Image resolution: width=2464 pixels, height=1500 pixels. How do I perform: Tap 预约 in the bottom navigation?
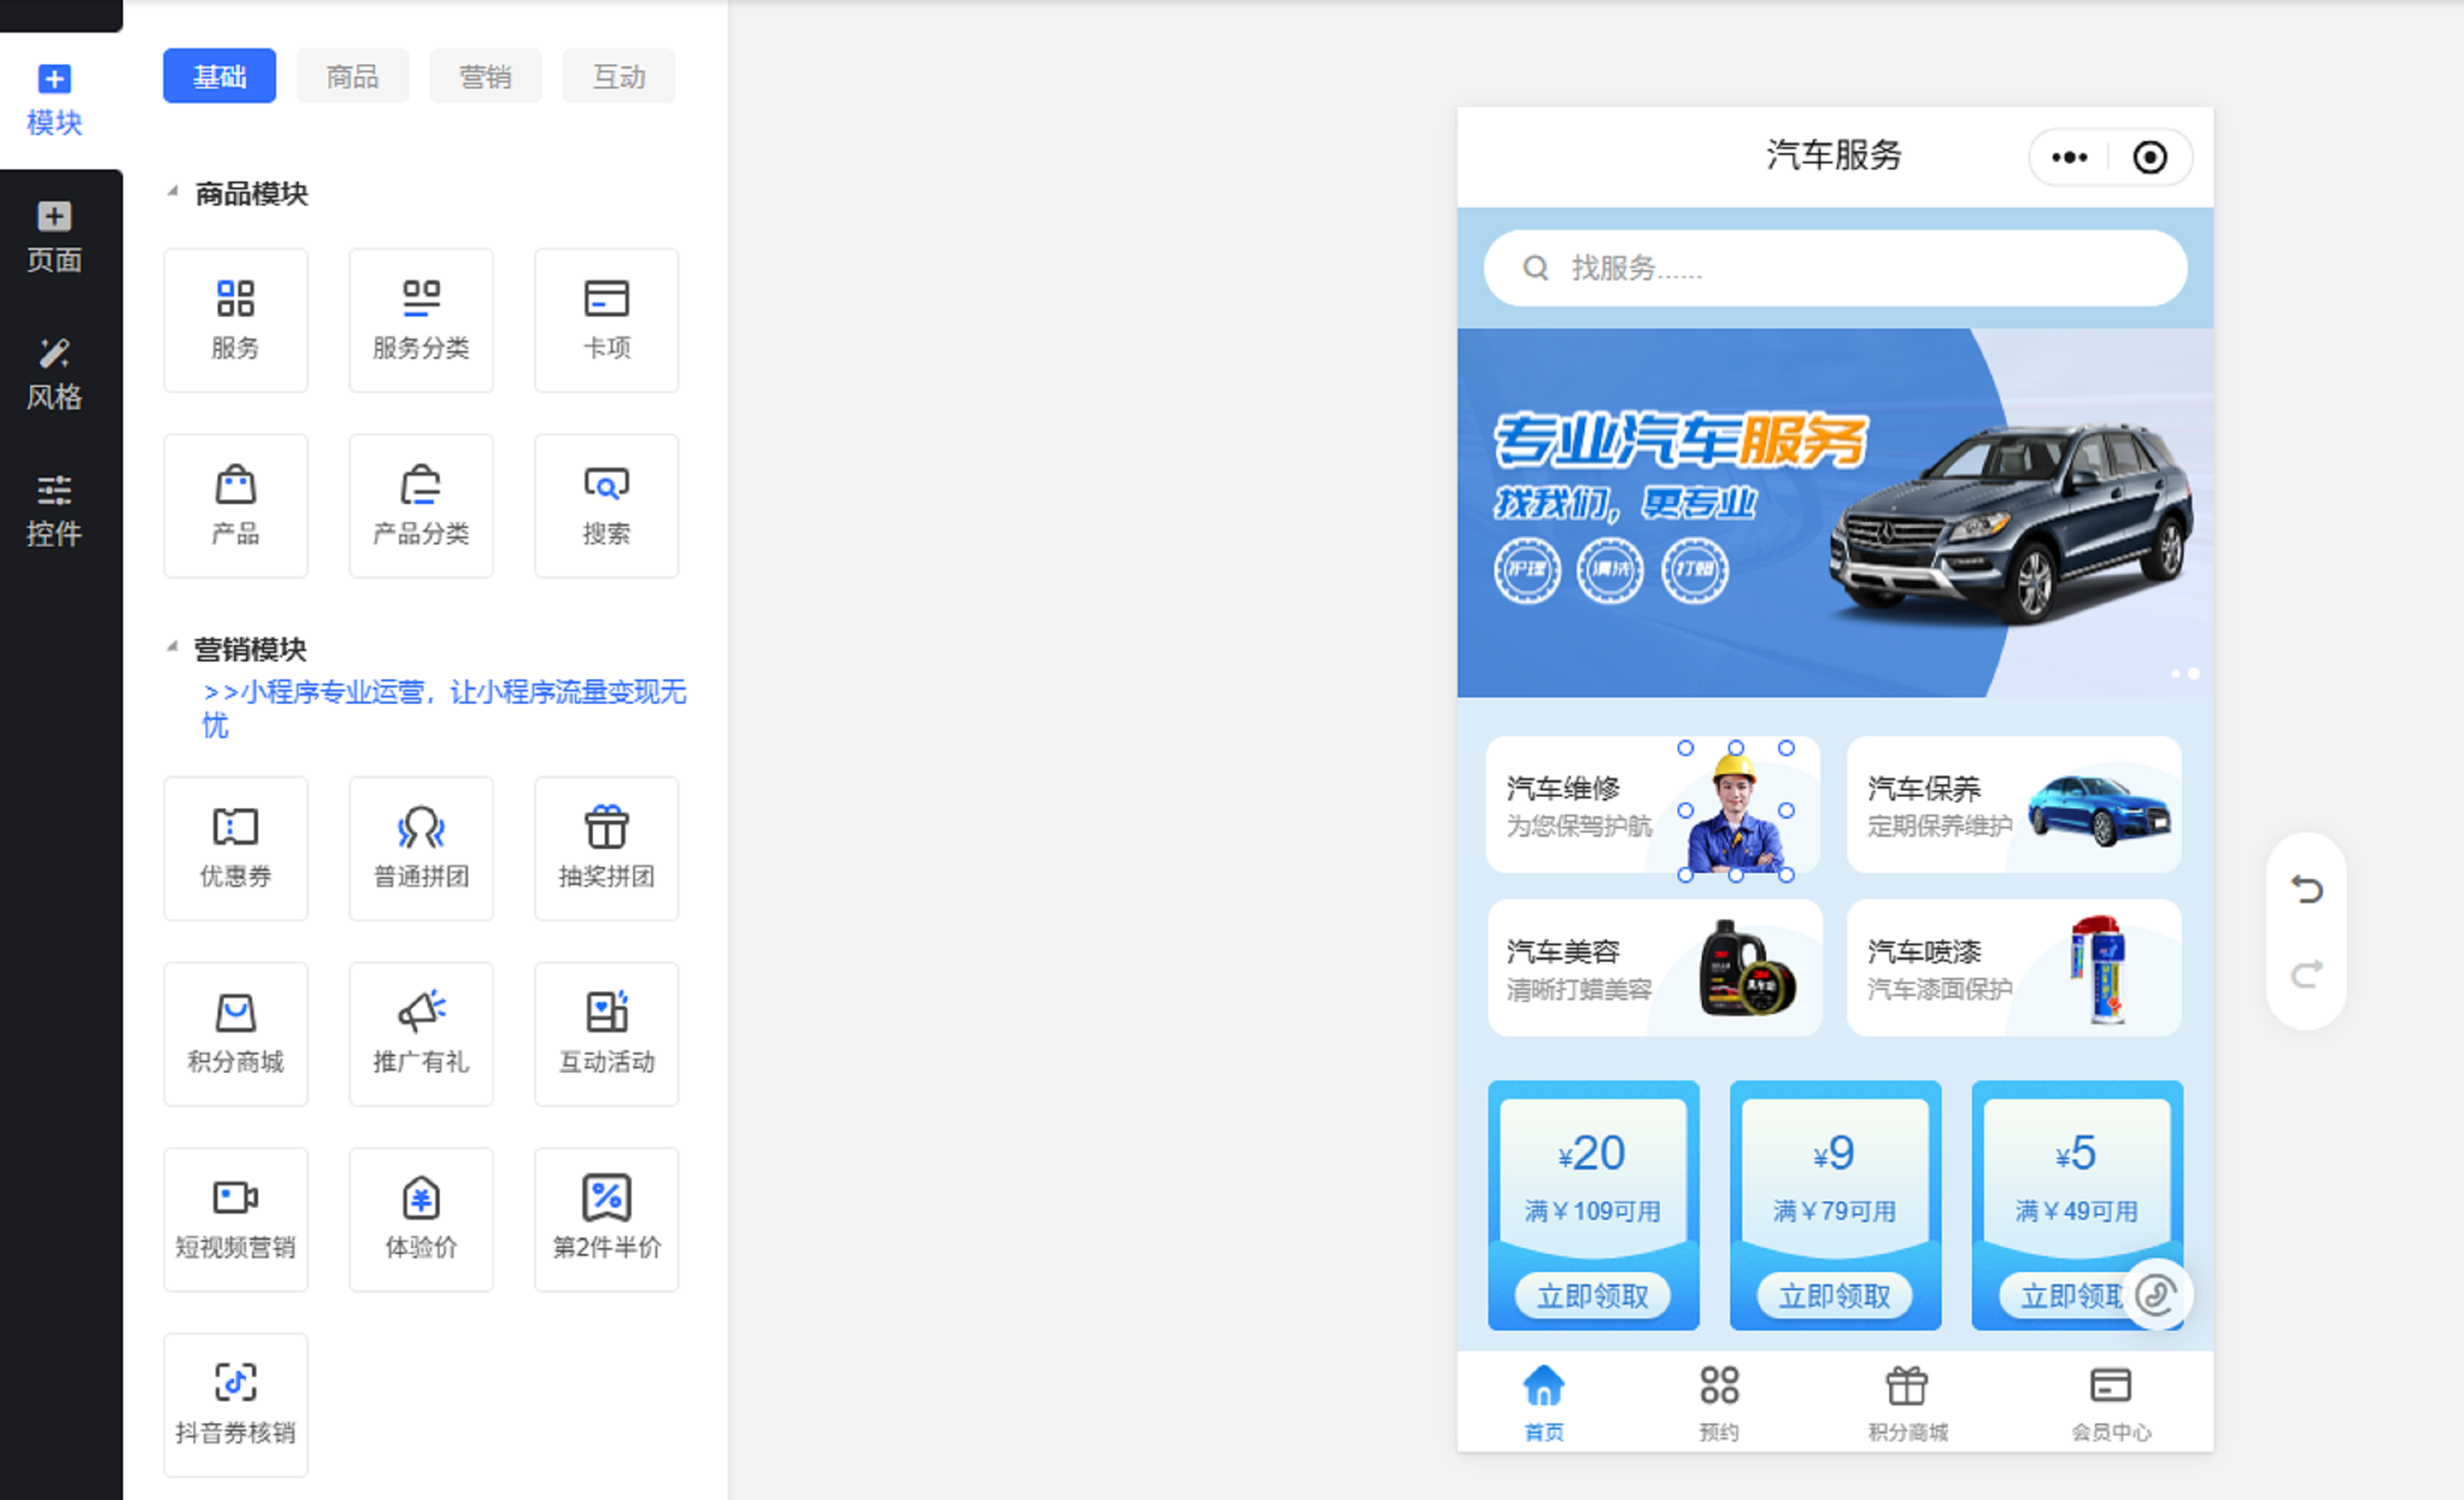click(x=1718, y=1402)
